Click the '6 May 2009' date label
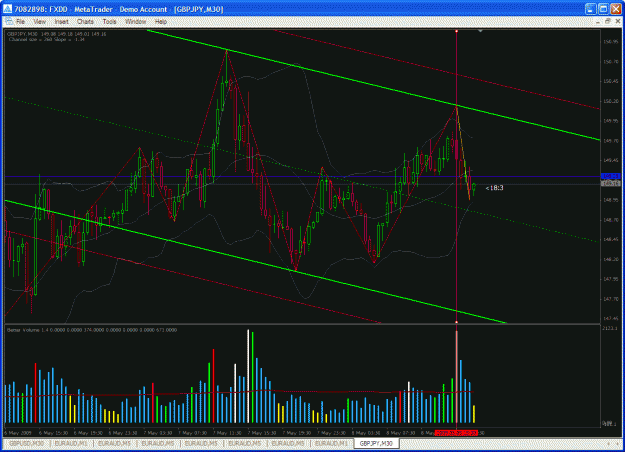The image size is (625, 452). point(18,433)
